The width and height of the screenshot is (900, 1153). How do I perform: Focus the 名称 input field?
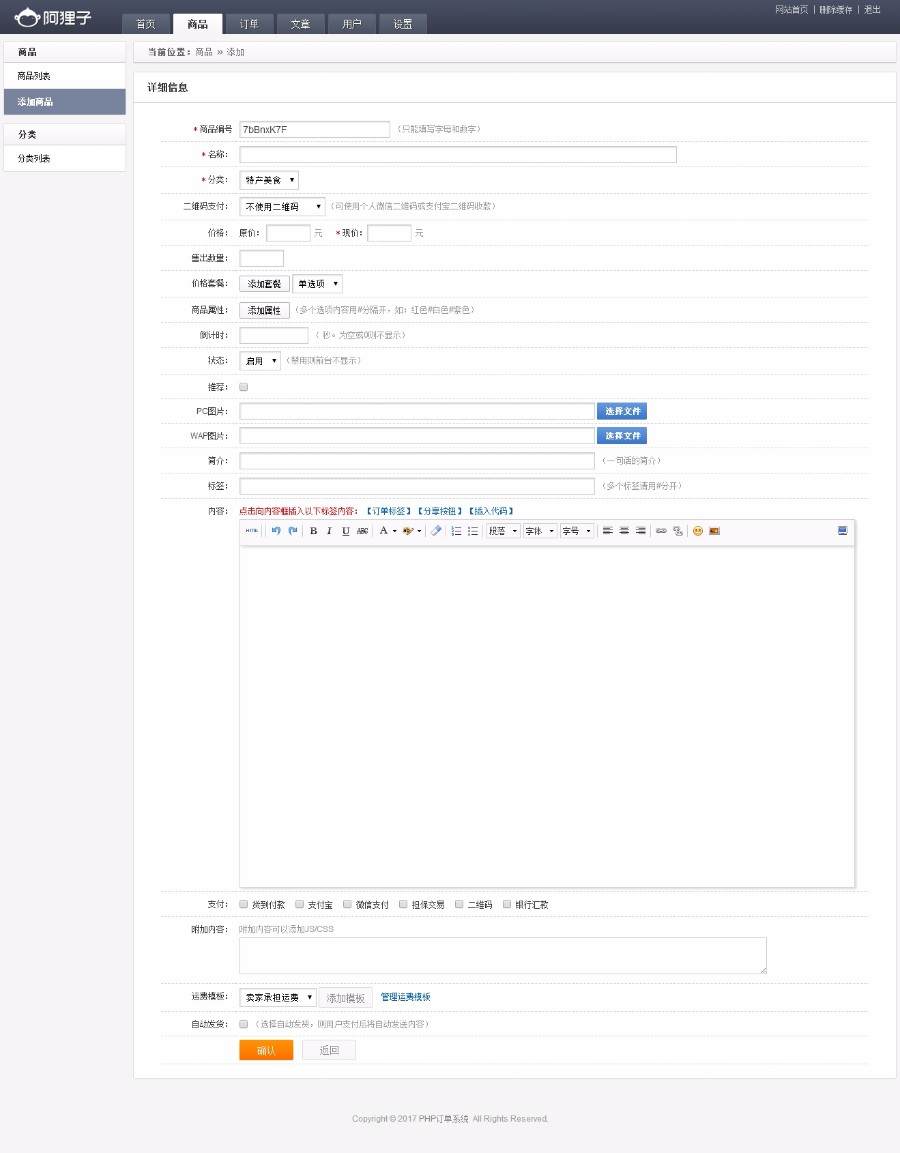coord(457,154)
